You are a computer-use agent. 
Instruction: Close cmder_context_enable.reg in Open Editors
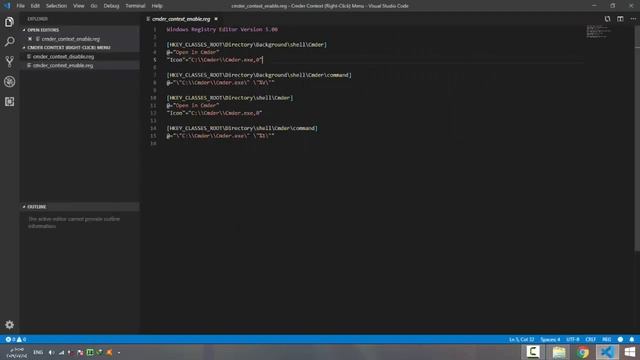30,39
